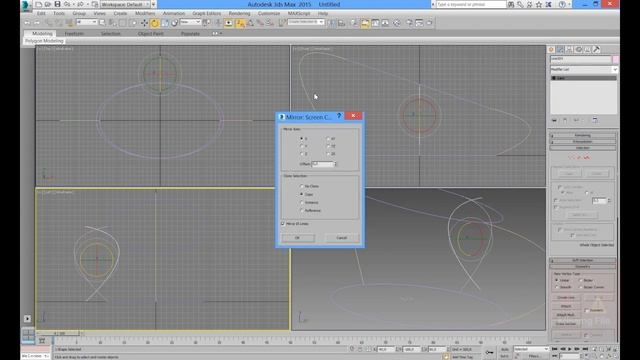Select the Smooth new vertex type
Viewport: 640px width, 360px height.
coord(557,287)
